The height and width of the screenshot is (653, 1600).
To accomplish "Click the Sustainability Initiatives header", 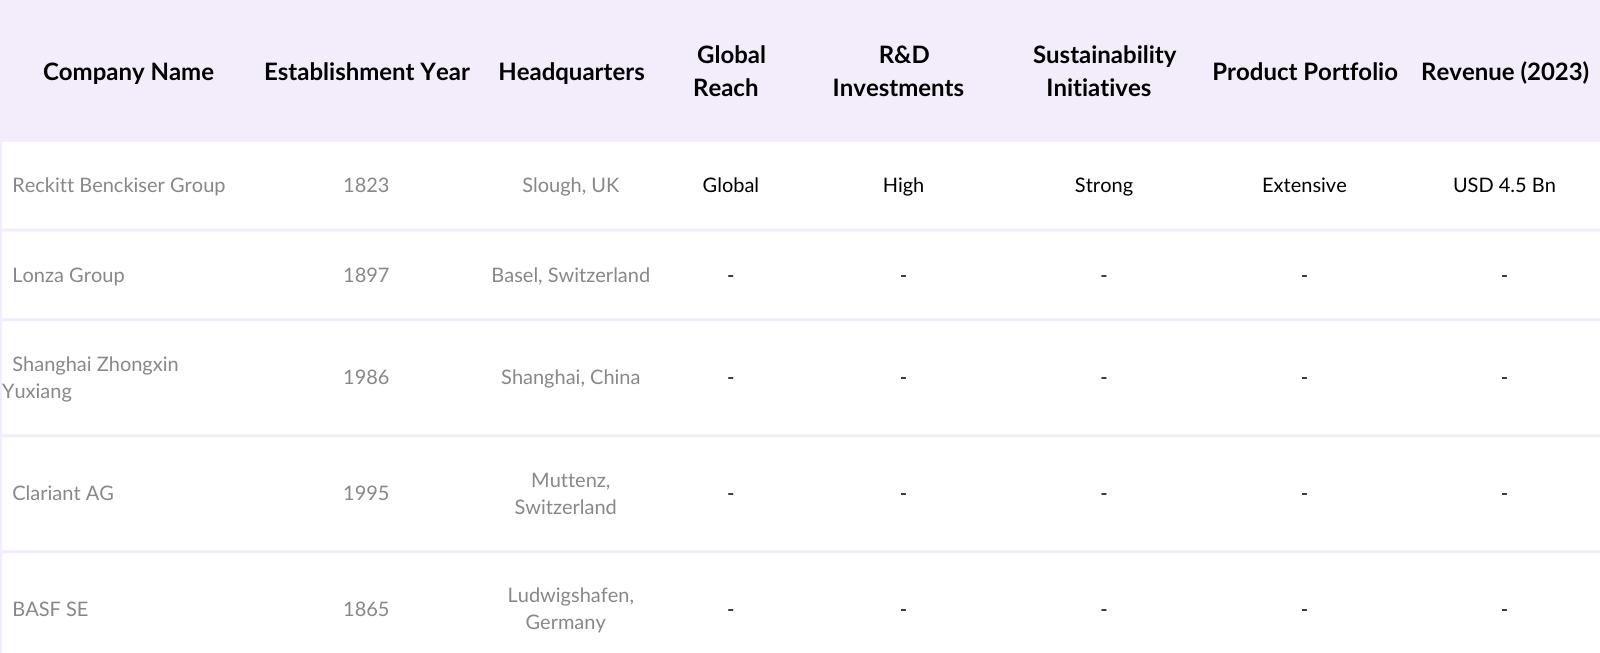I will [x=1103, y=71].
